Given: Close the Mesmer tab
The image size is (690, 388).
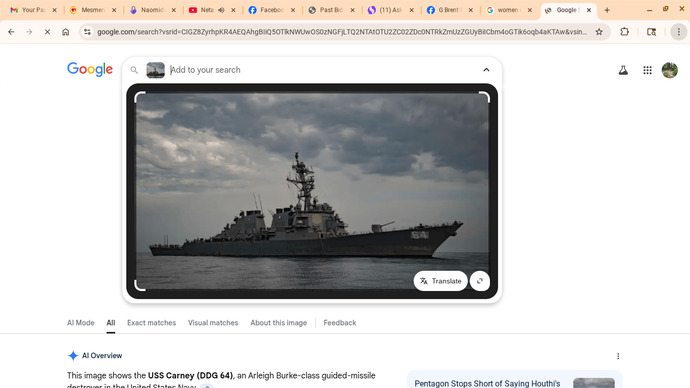Looking at the screenshot, I should coord(114,10).
